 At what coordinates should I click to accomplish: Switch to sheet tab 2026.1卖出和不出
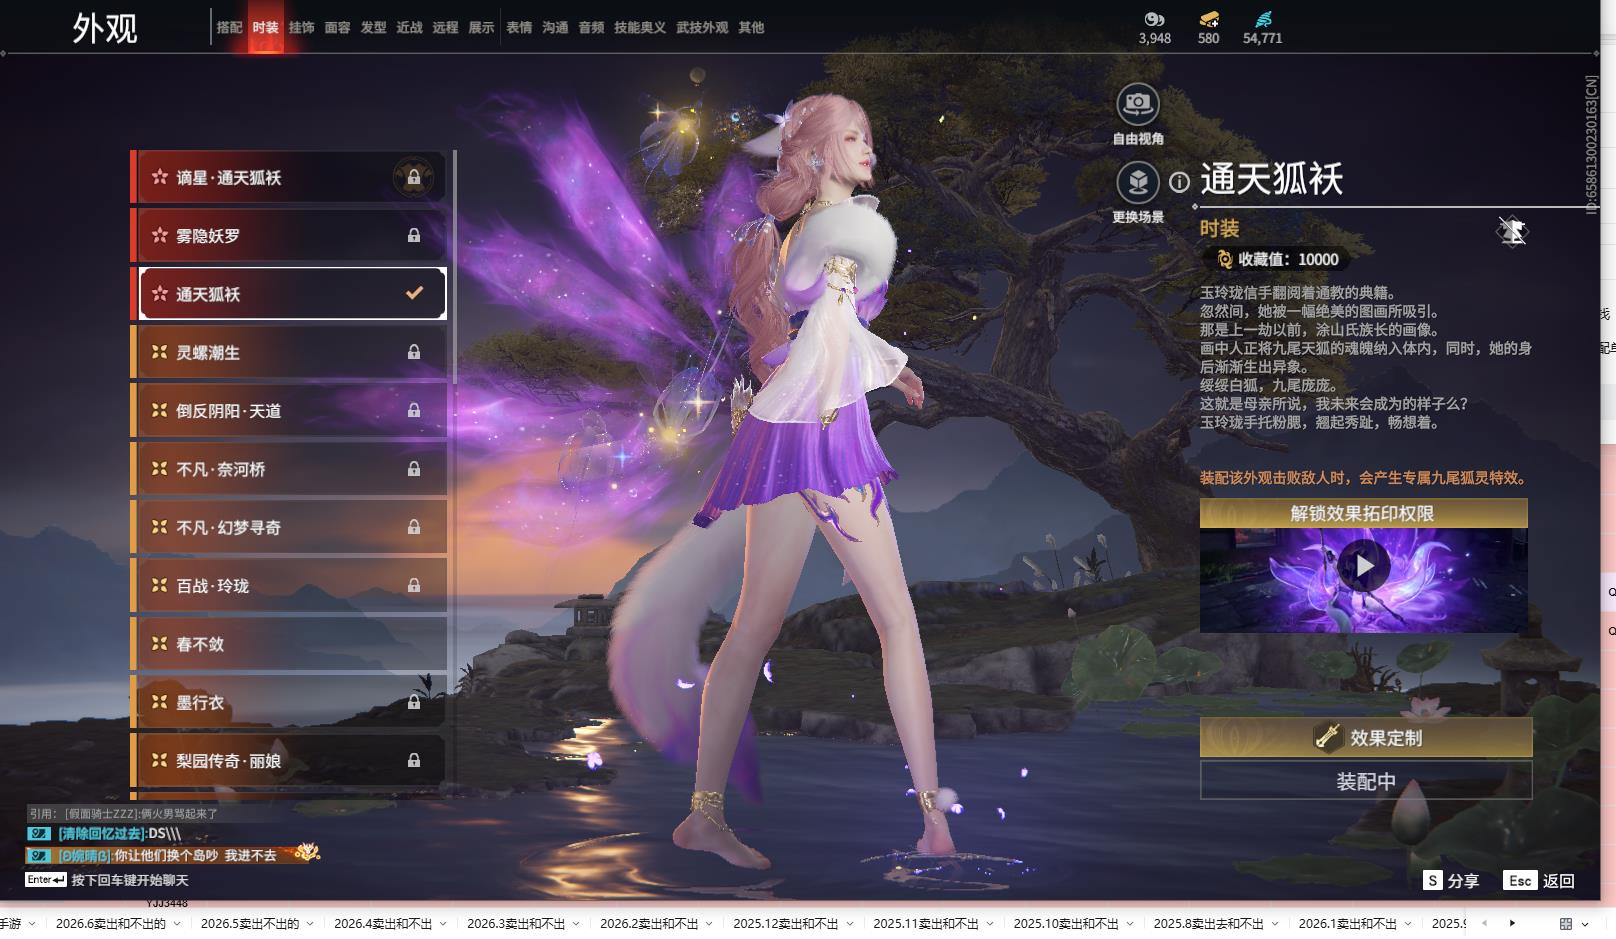1347,923
